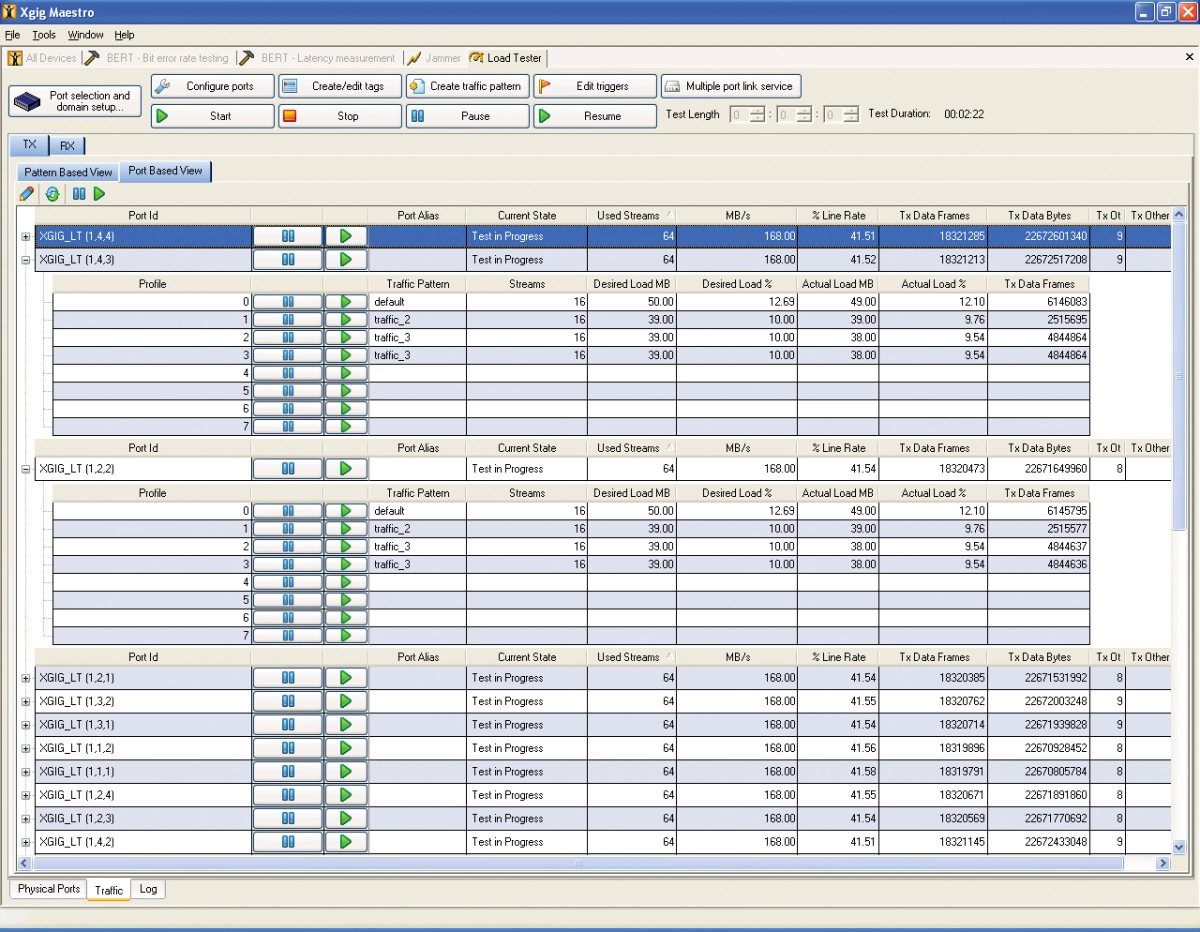Pause the XGIG_LT (1,4,3) port
Viewport: 1200px width, 932px height.
point(287,260)
